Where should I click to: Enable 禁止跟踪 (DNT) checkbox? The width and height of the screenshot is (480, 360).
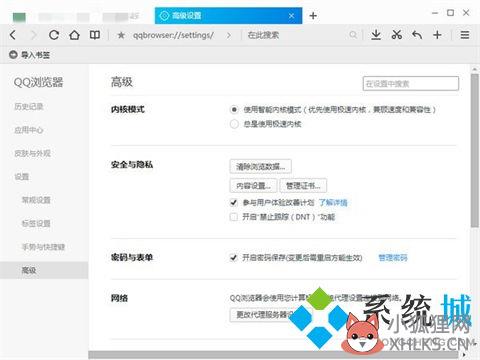[234, 217]
